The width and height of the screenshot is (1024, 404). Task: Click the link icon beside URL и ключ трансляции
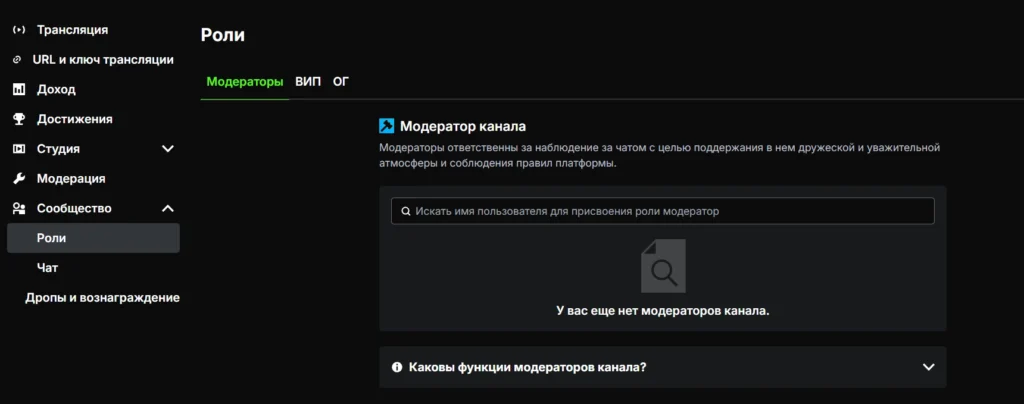[x=18, y=60]
